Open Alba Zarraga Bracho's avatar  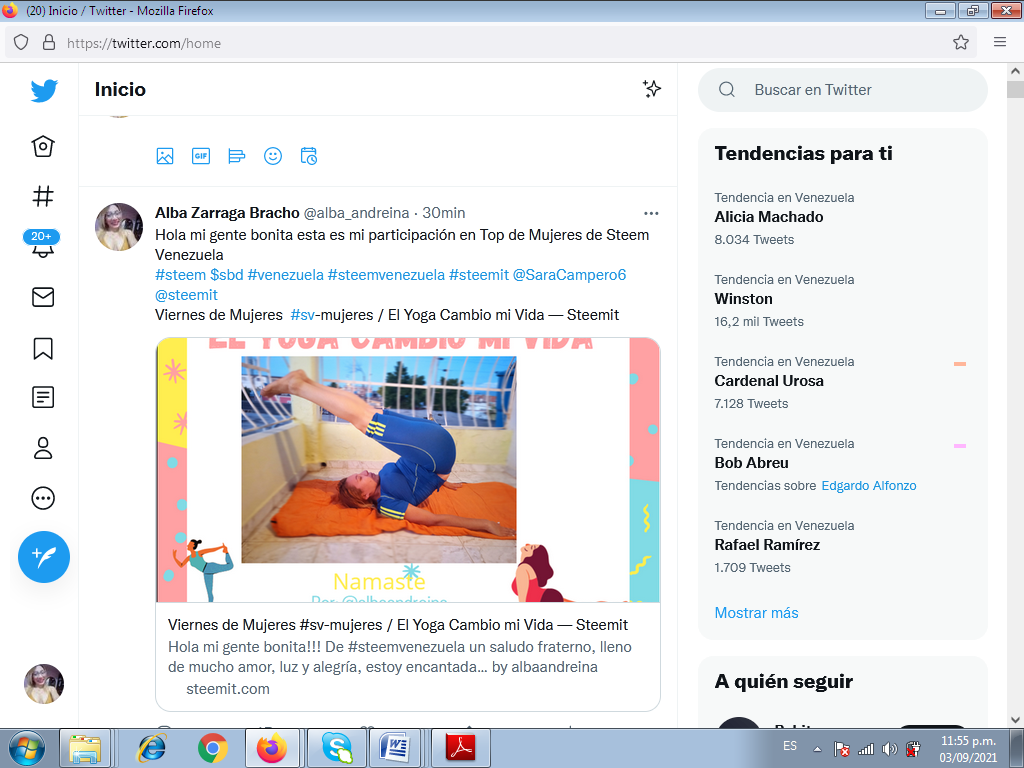[x=119, y=227]
